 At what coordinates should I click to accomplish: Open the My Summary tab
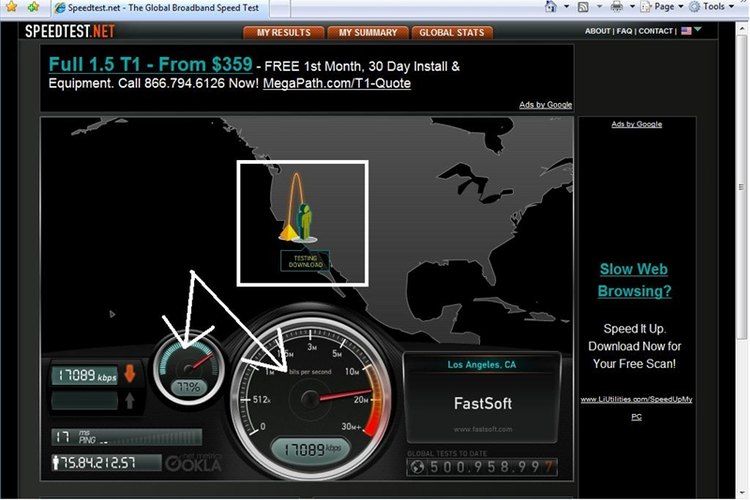[368, 33]
